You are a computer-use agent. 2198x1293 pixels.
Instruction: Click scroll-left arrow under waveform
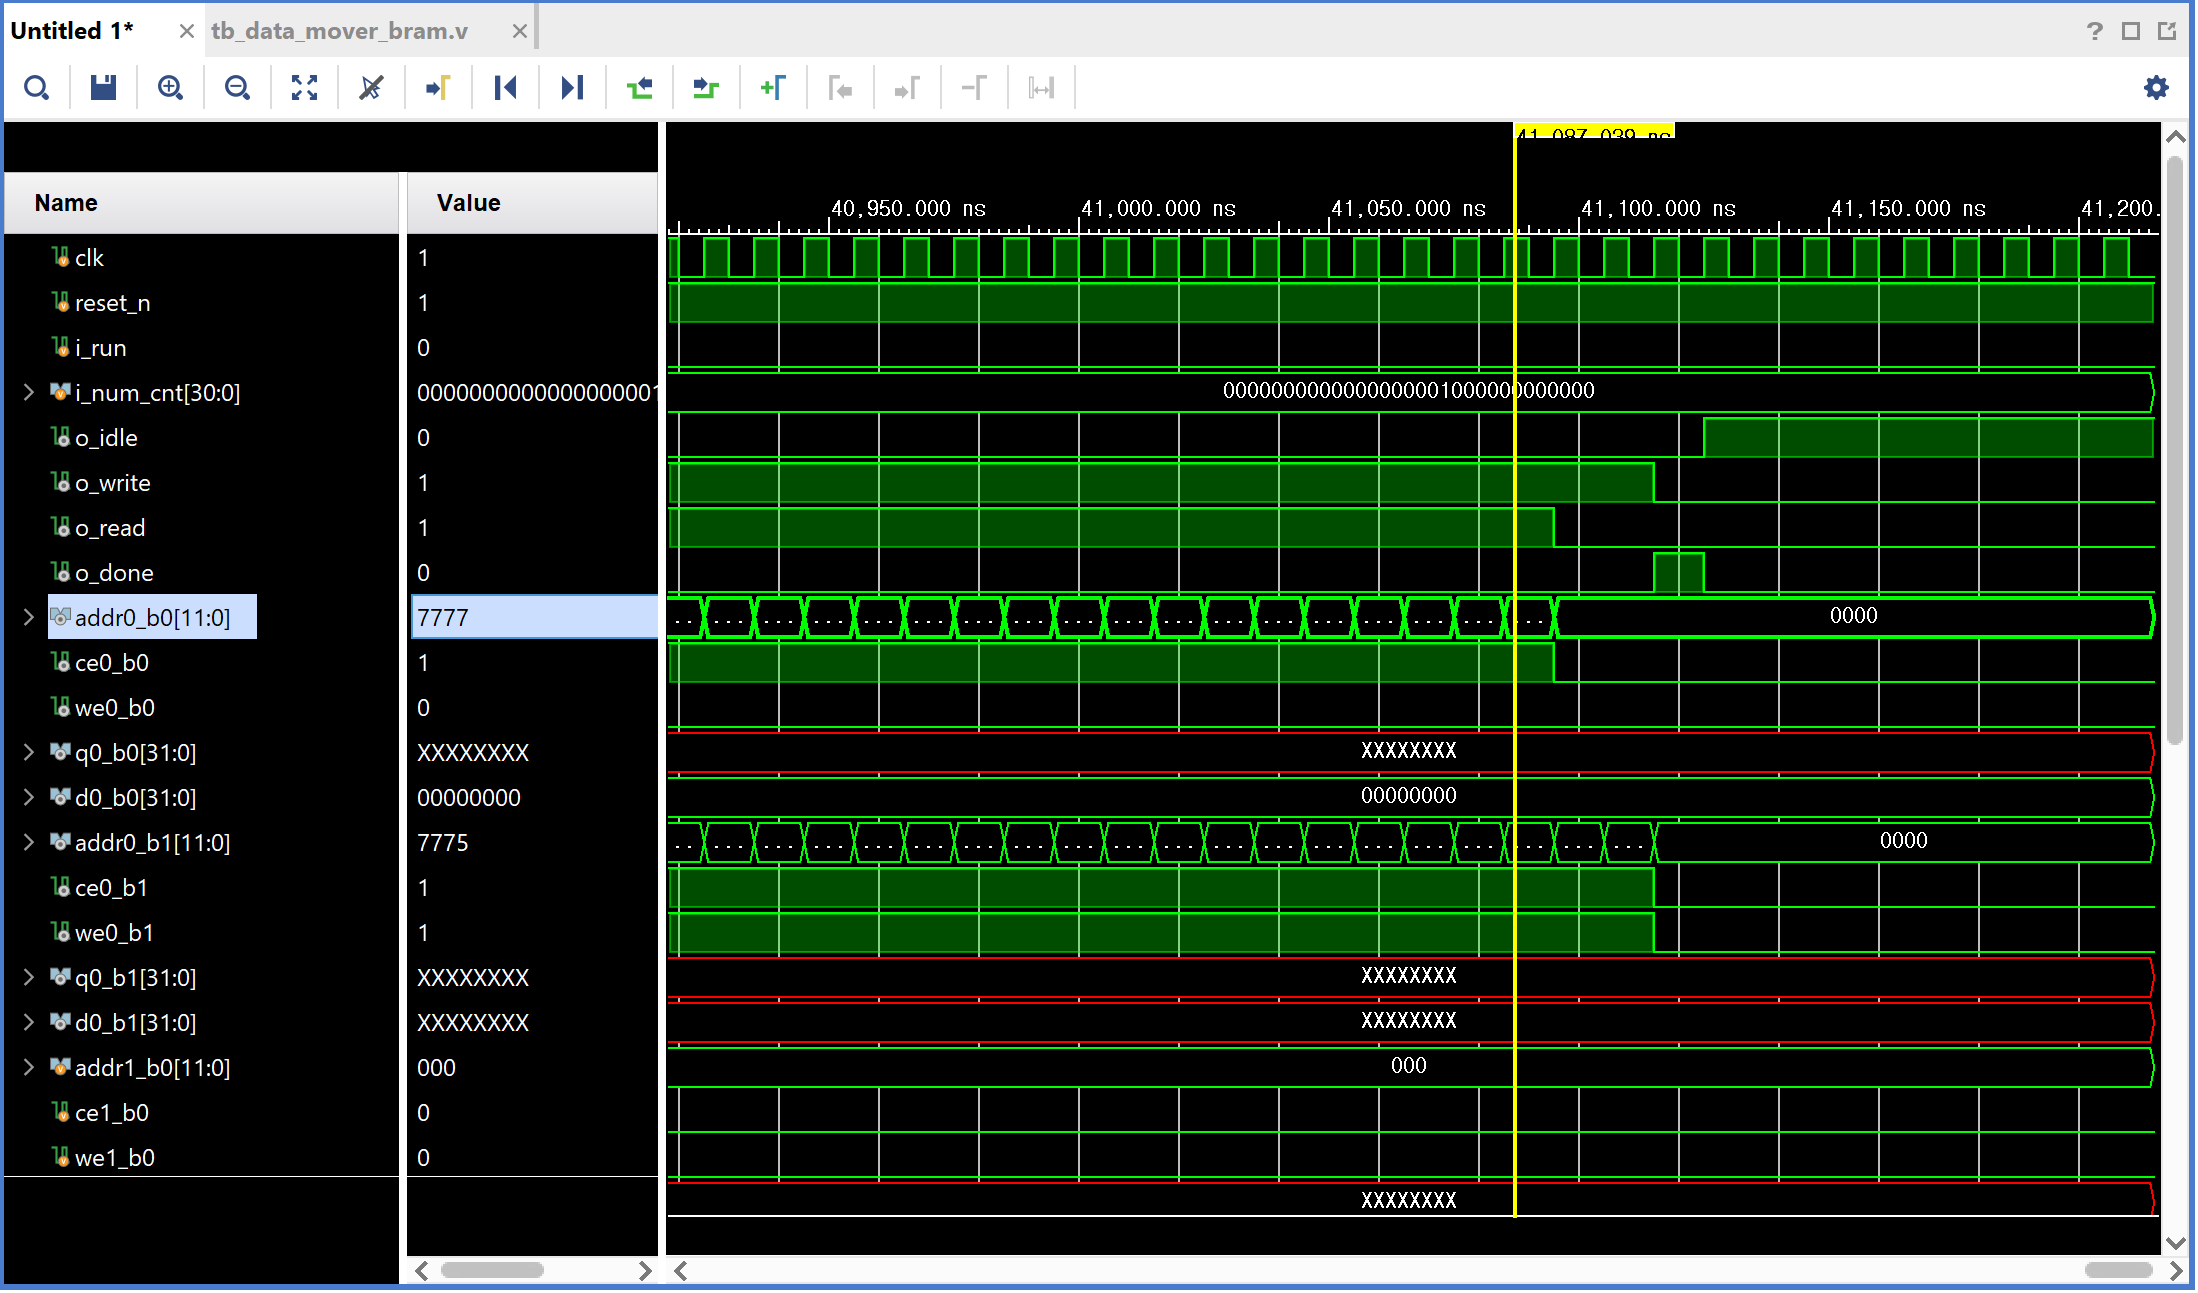click(x=680, y=1271)
